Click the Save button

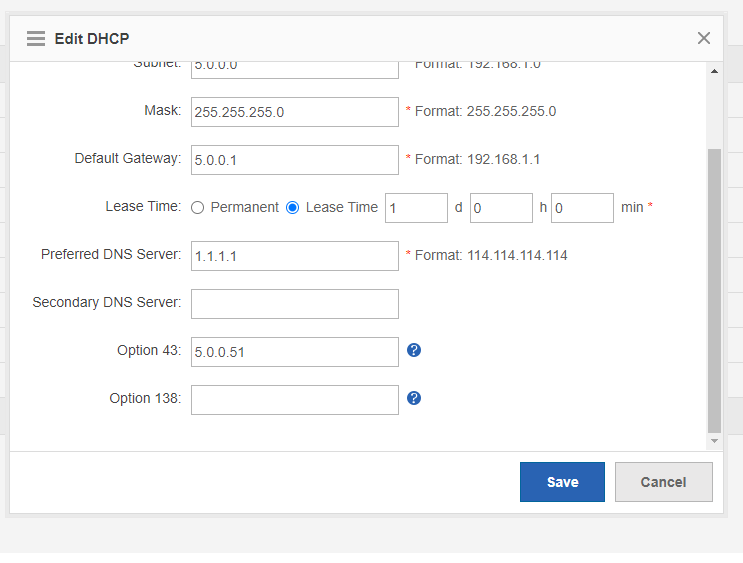562,482
